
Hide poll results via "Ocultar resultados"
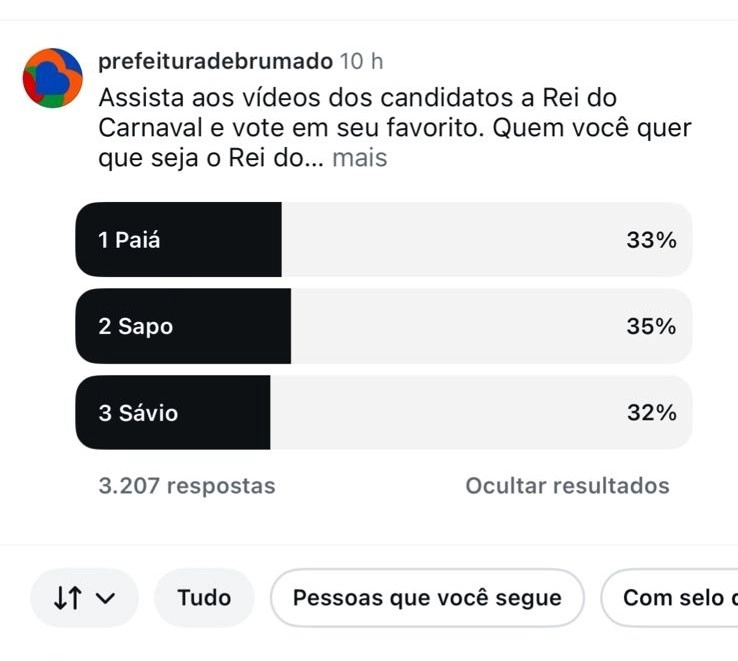point(567,486)
